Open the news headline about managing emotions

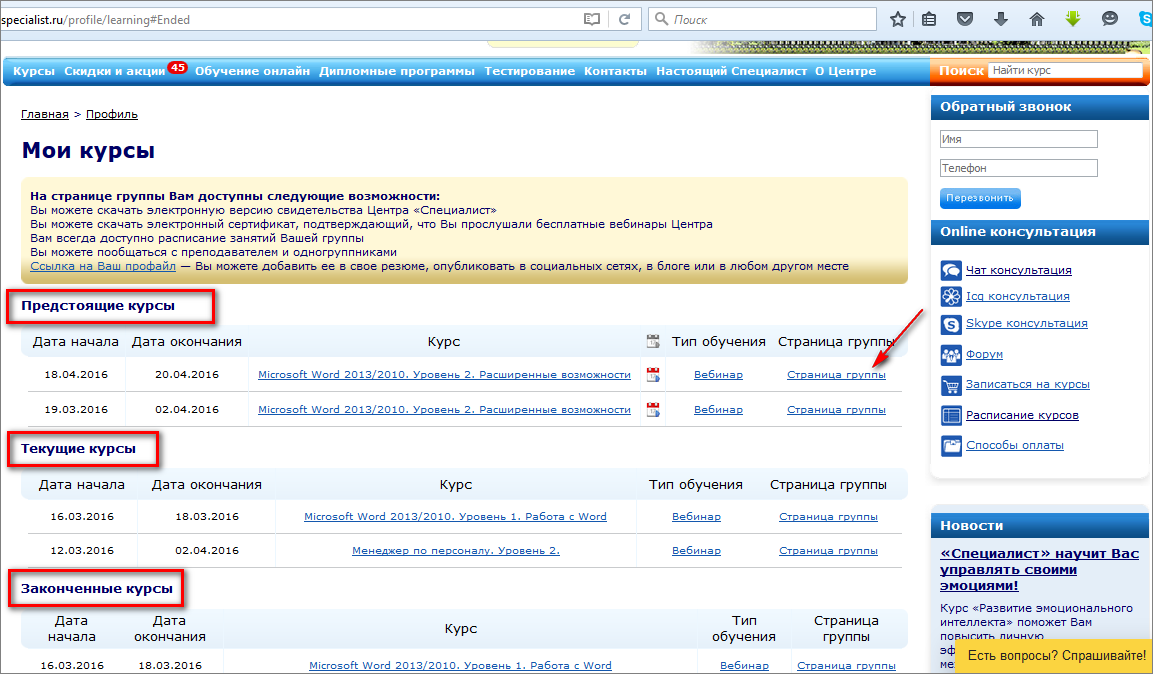click(1039, 570)
